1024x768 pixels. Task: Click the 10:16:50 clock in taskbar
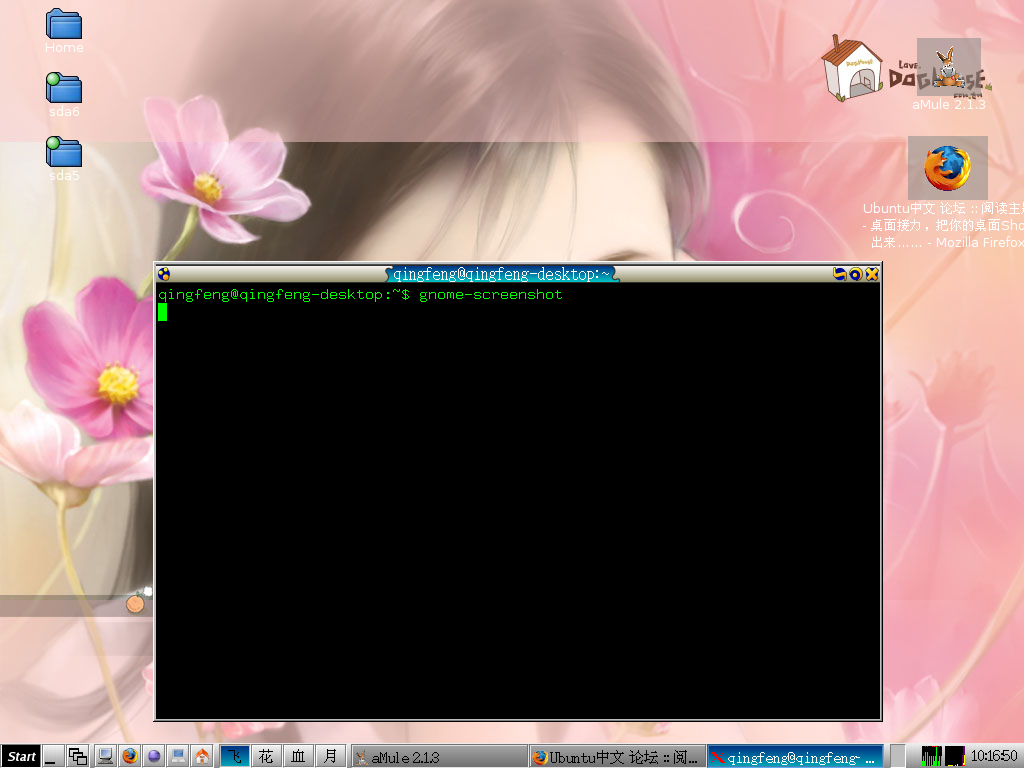pyautogui.click(x=994, y=756)
